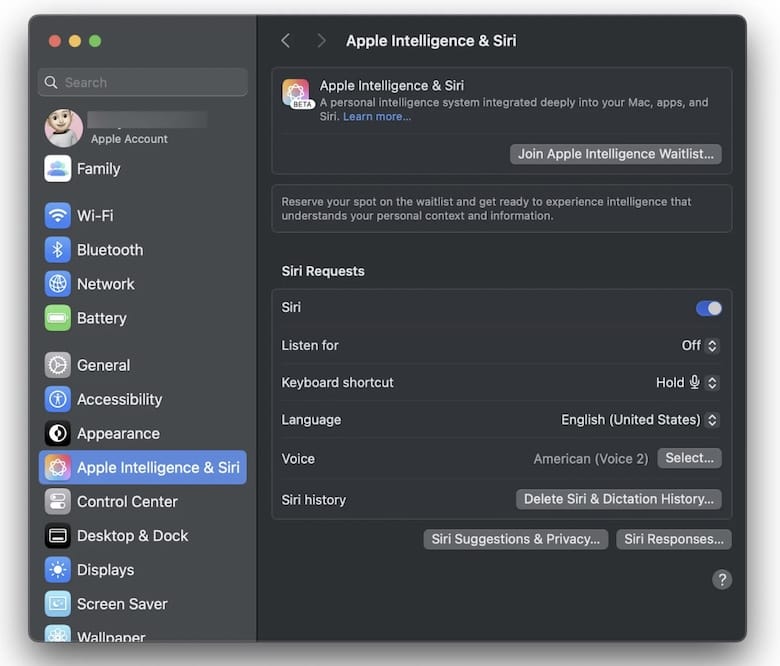Close the window with the red button
The height and width of the screenshot is (666, 780).
(x=55, y=41)
